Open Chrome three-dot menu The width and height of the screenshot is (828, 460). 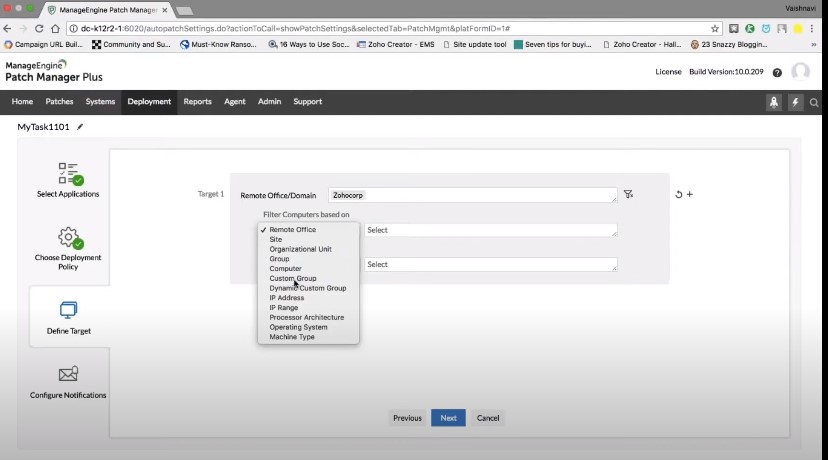coord(812,29)
